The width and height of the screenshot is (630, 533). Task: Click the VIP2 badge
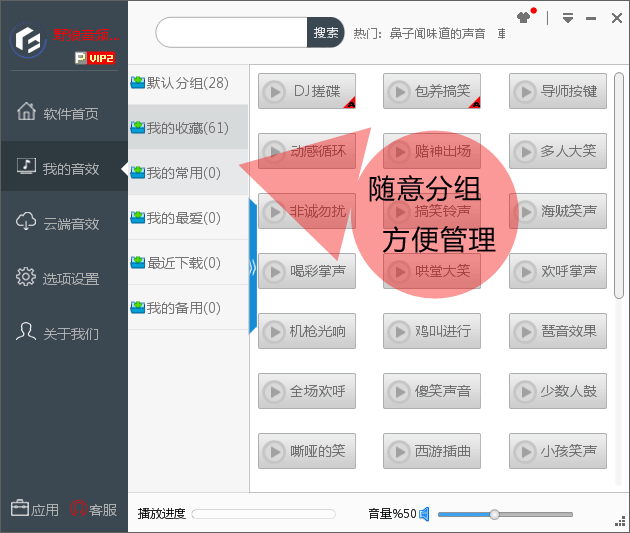95,58
